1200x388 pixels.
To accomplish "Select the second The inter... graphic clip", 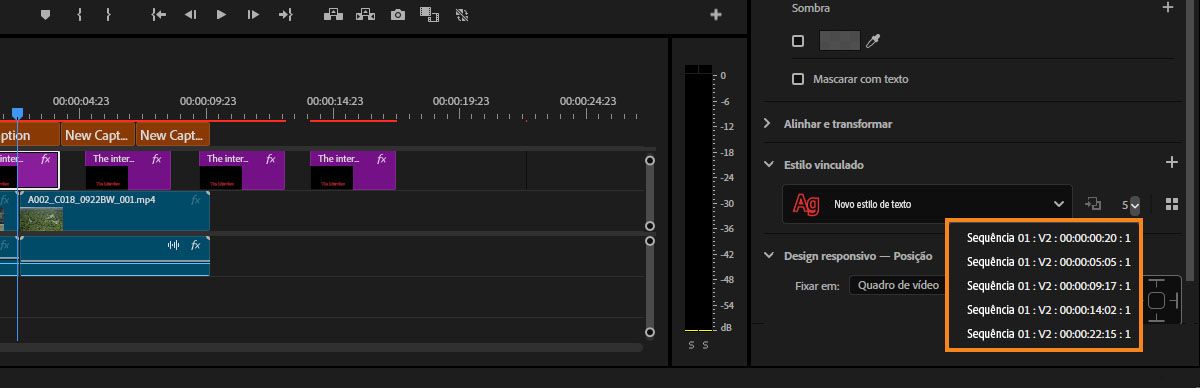I will click(x=127, y=170).
